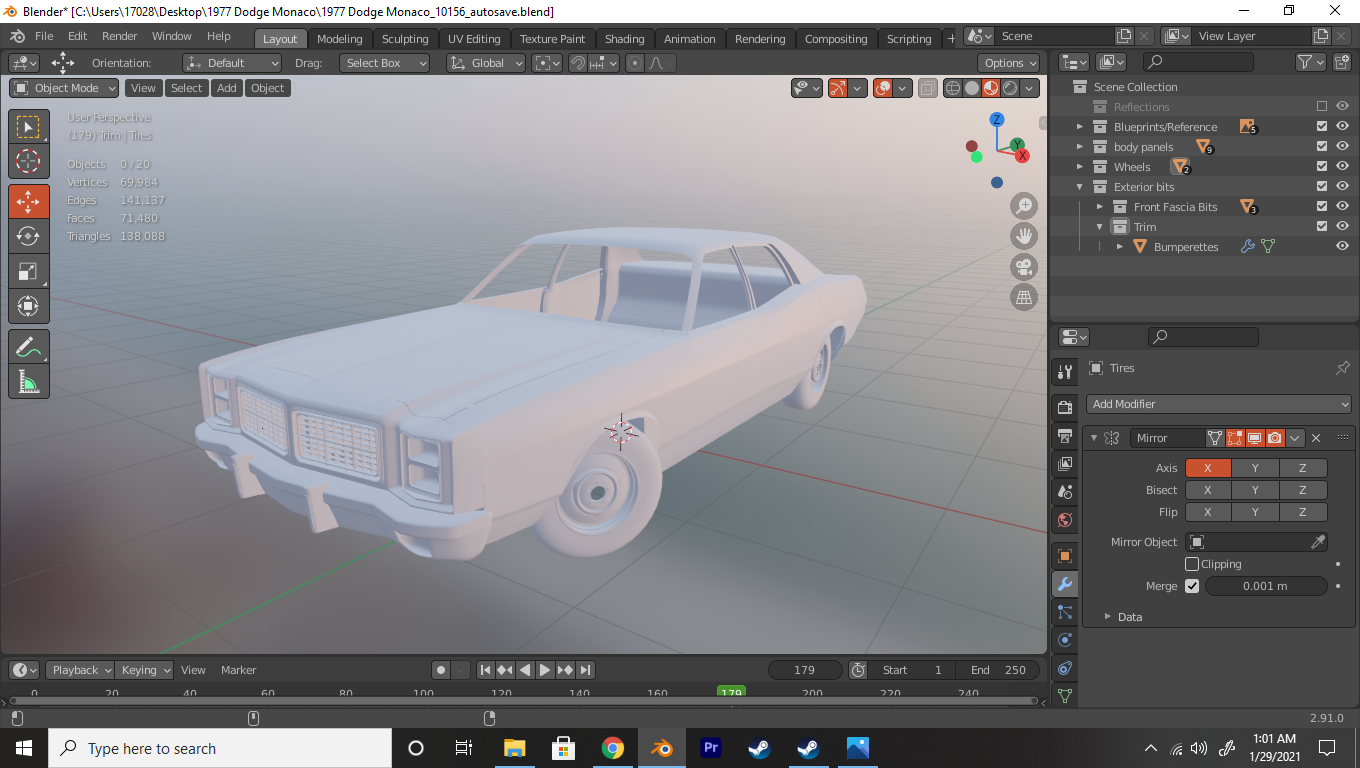Open the Render menu
This screenshot has height=768, width=1360.
pyautogui.click(x=119, y=36)
